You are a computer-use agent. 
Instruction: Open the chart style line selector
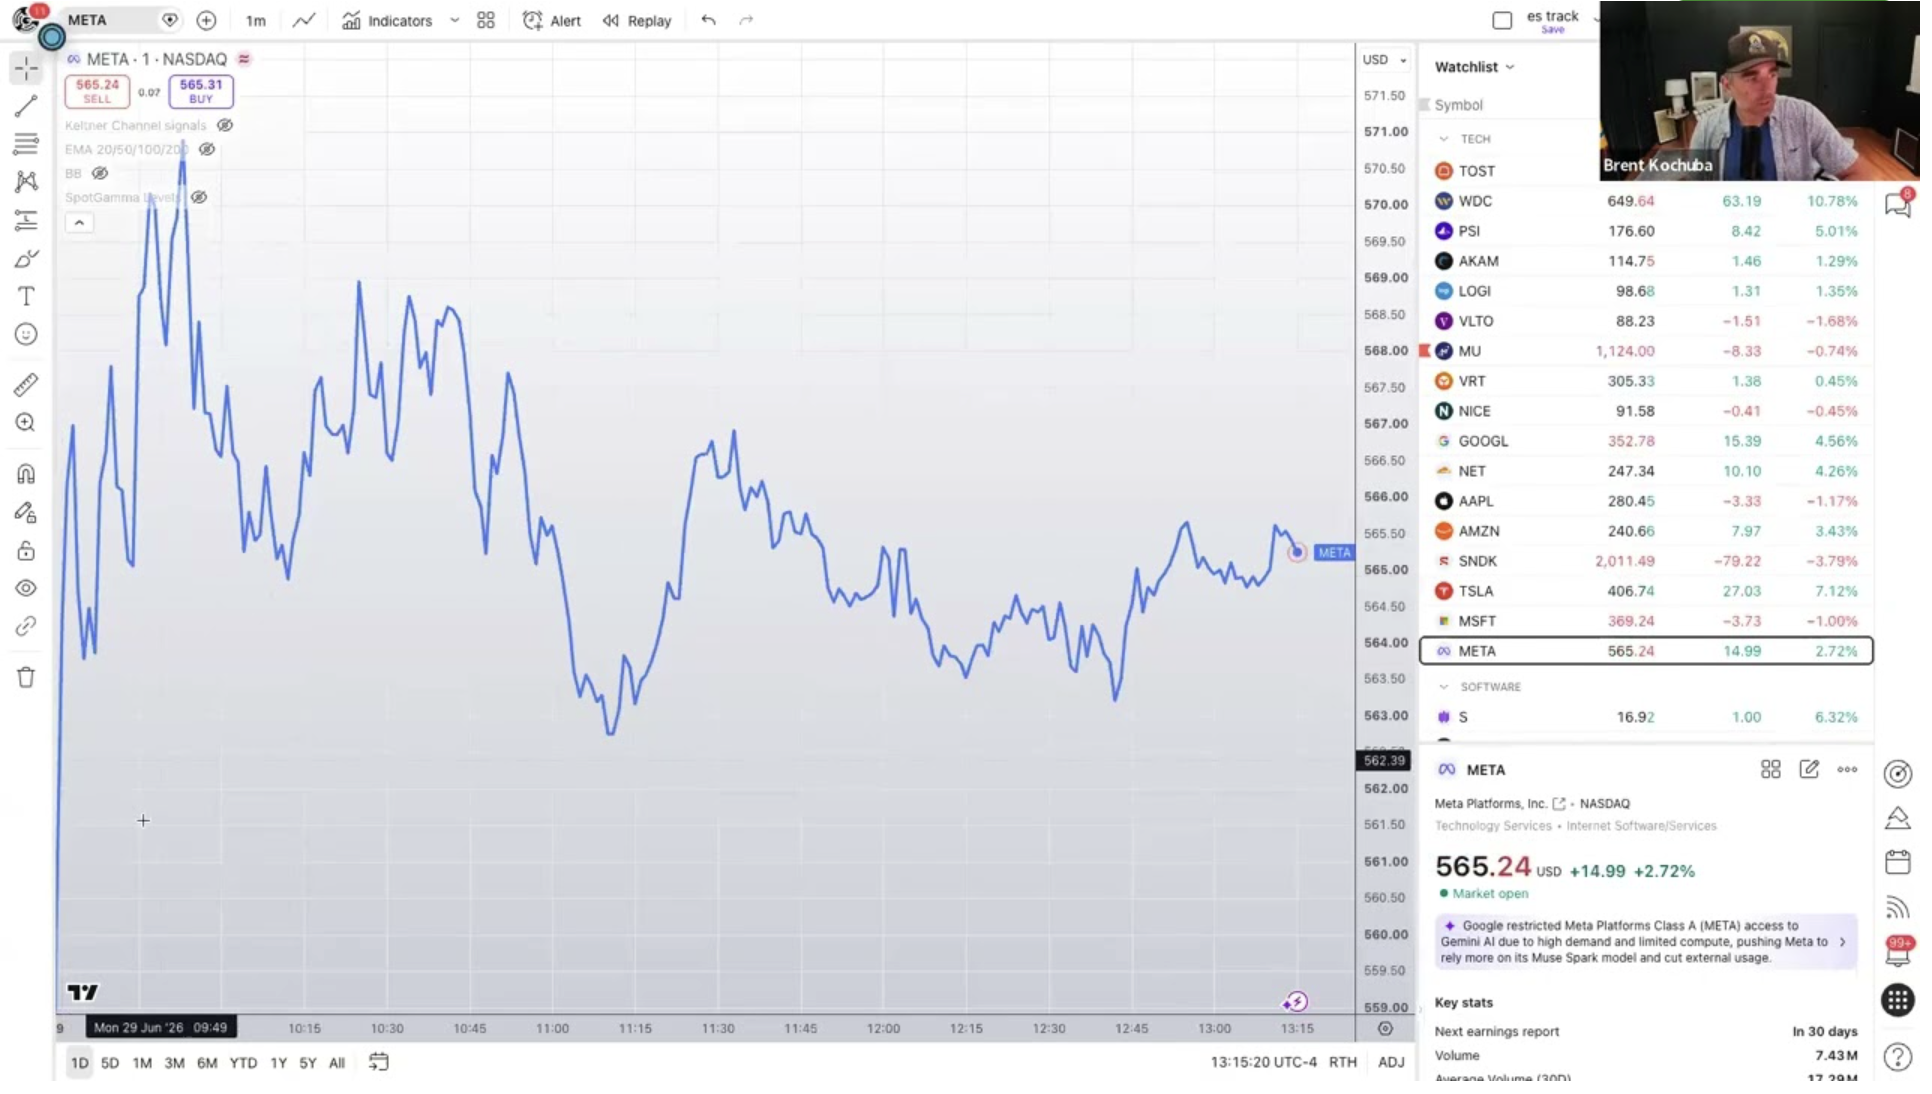[304, 20]
